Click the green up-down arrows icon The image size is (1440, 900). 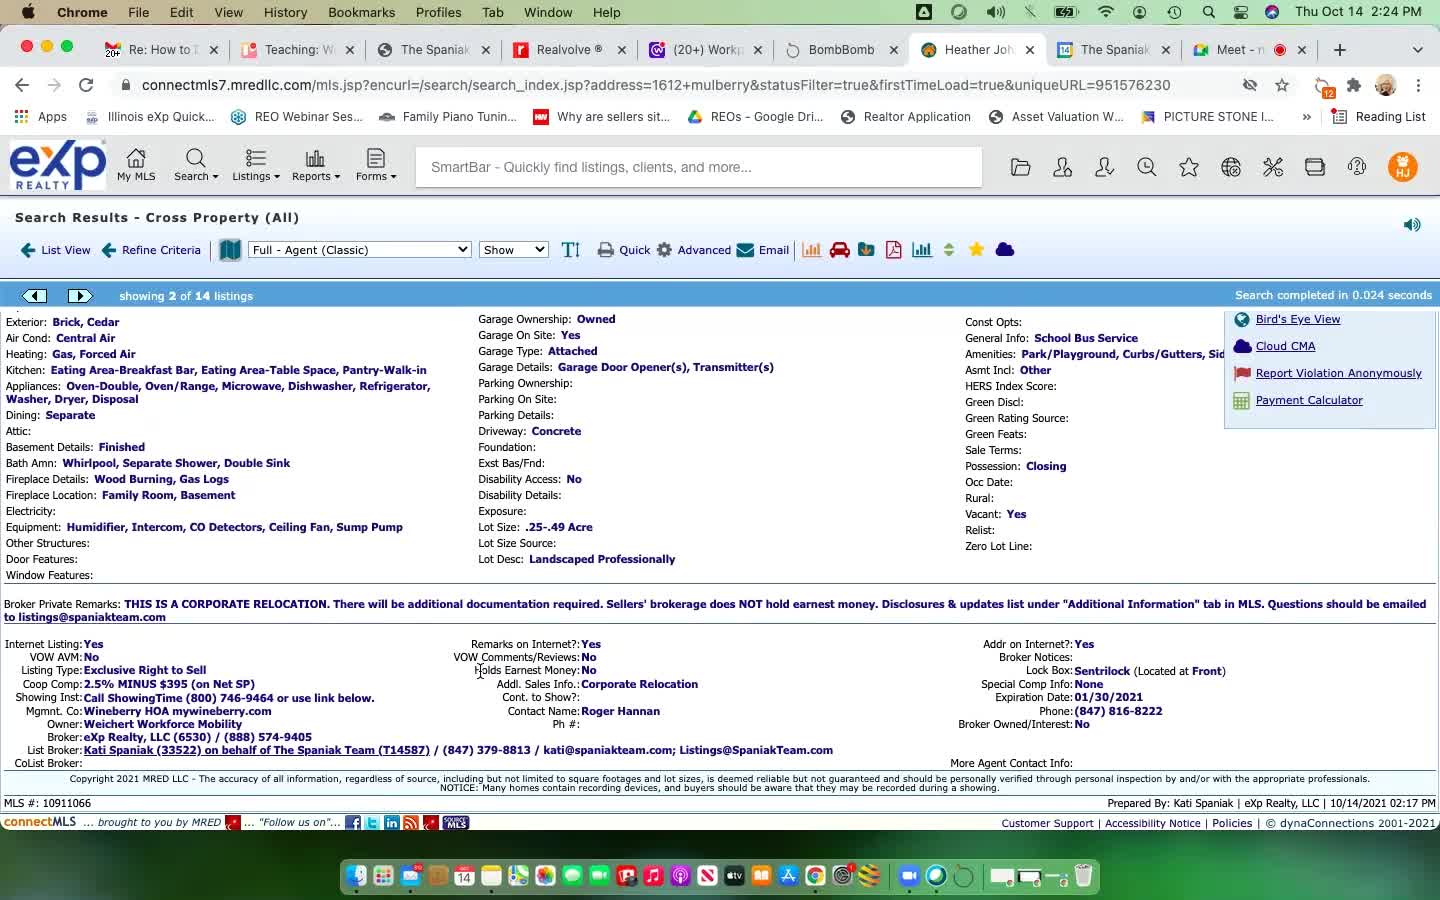coord(949,250)
